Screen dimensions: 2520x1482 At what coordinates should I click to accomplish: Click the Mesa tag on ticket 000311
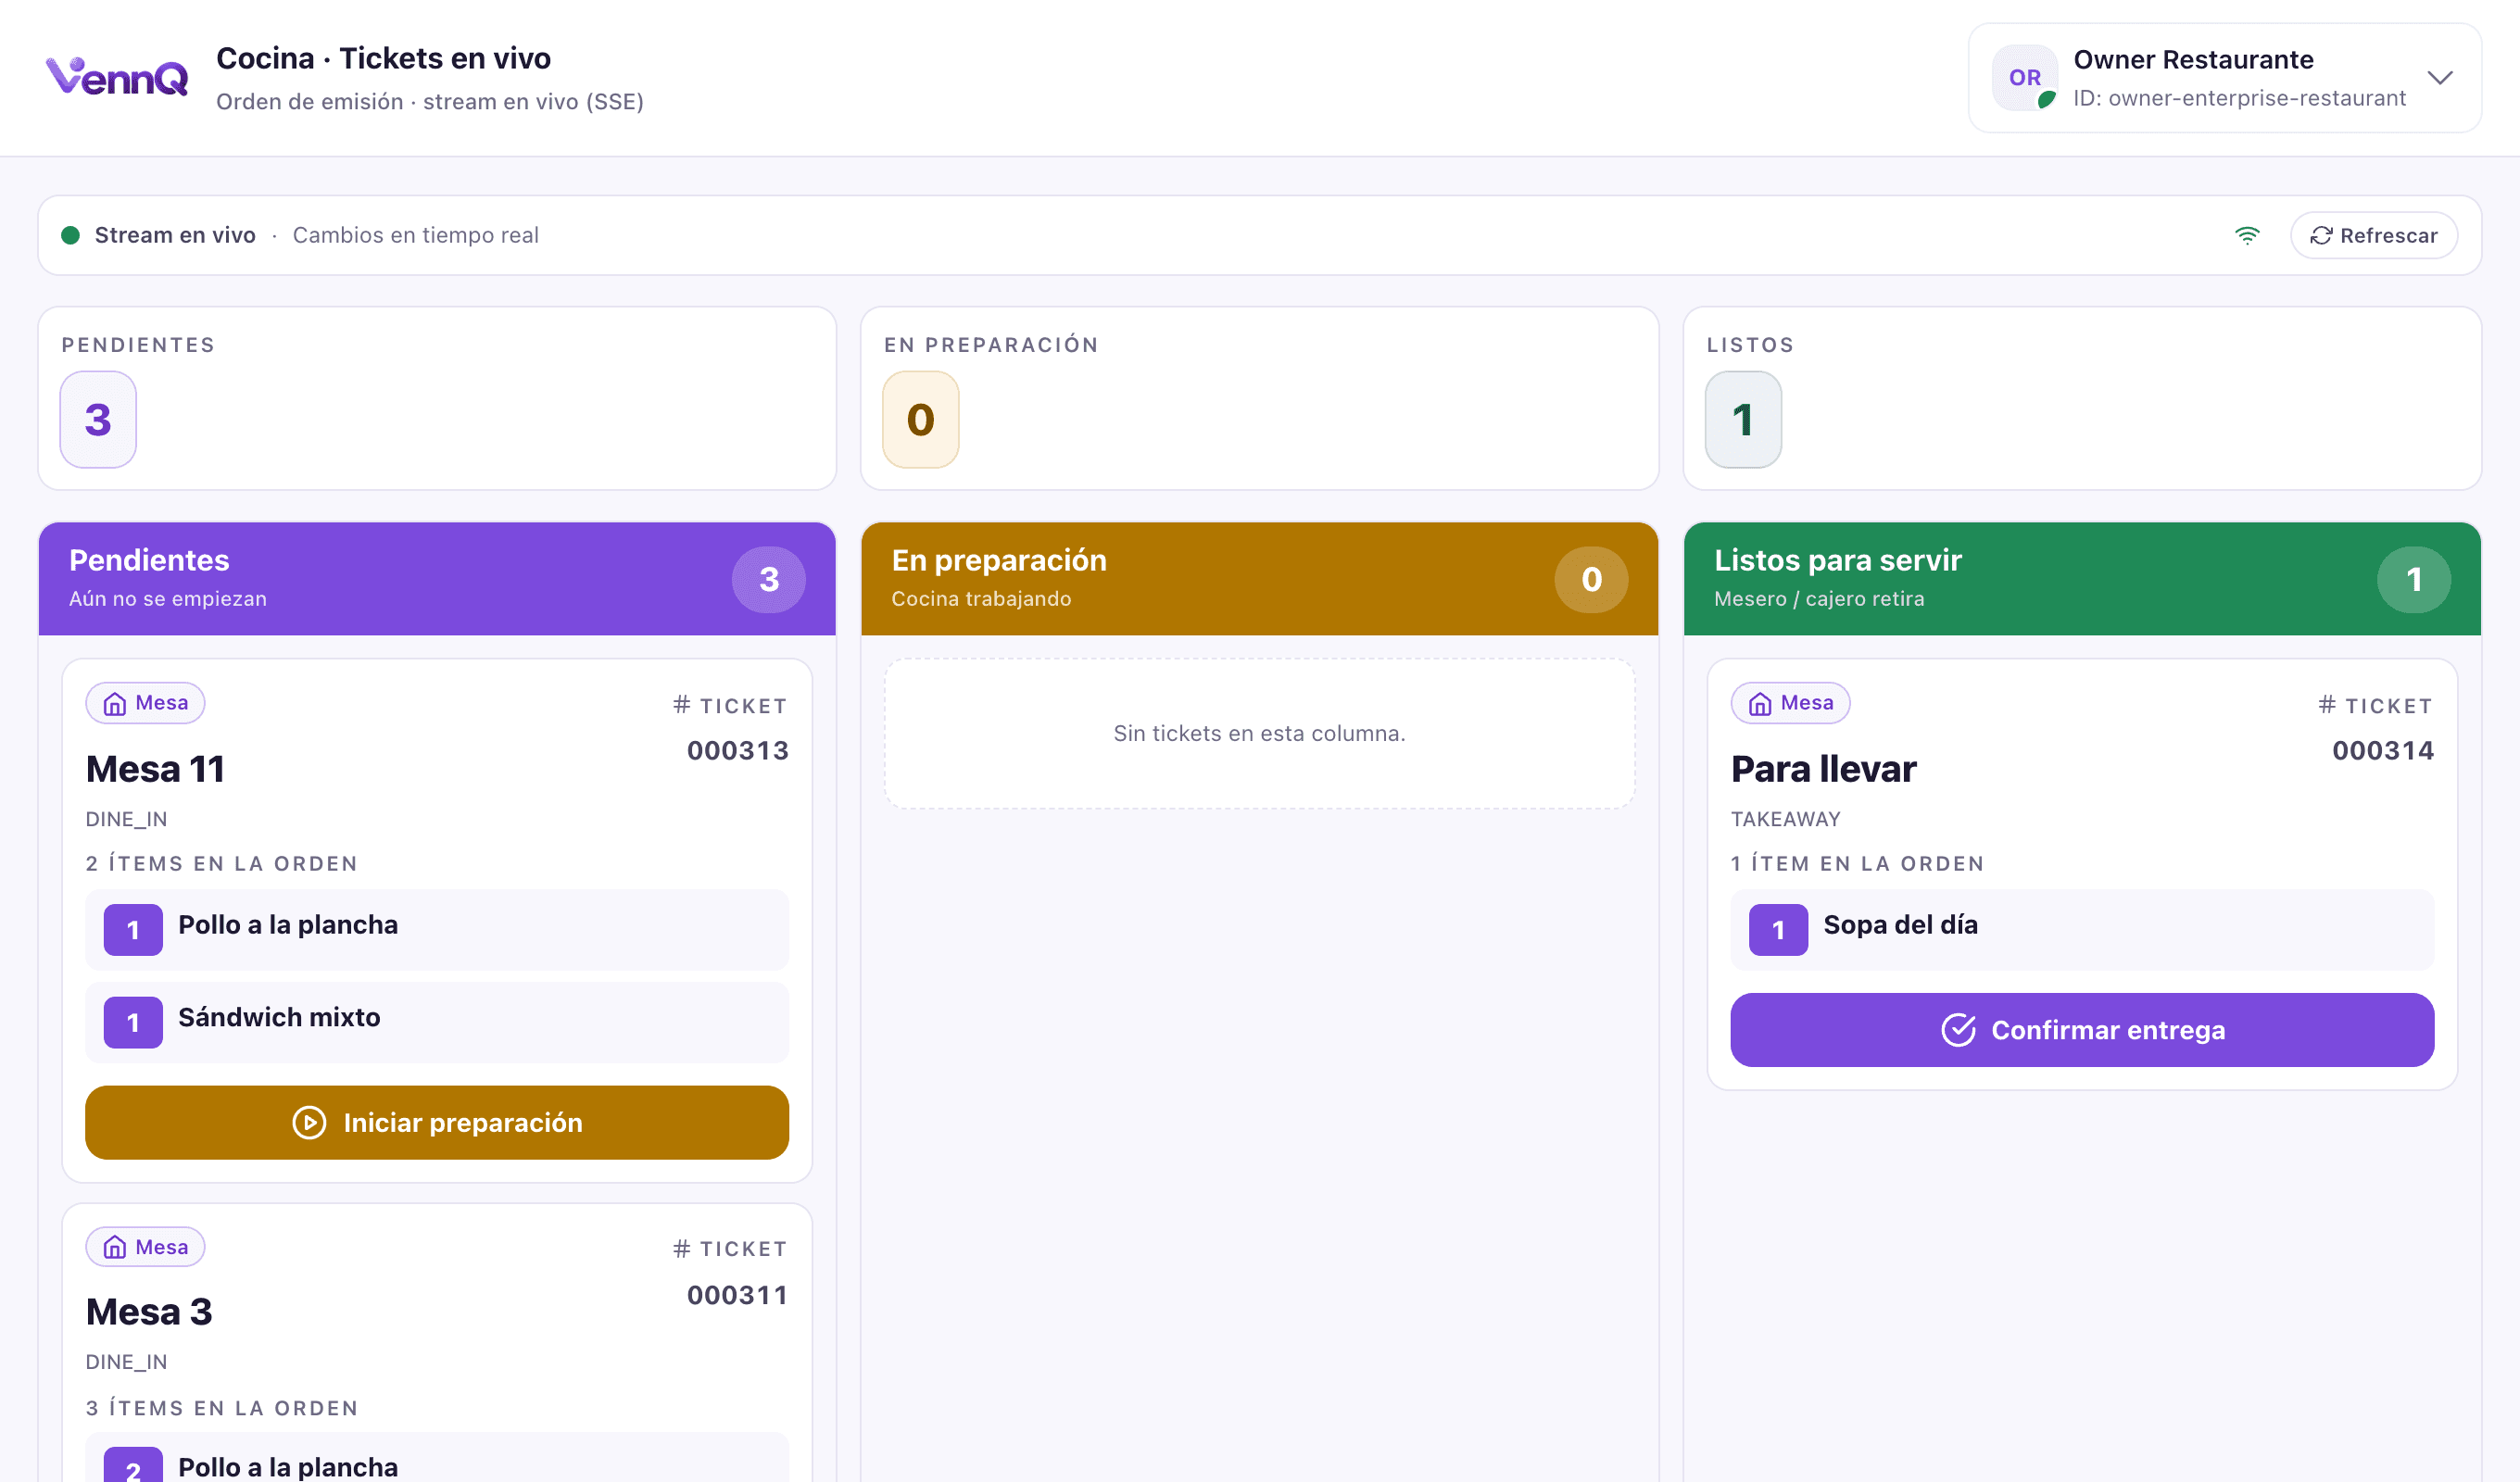tap(145, 1247)
